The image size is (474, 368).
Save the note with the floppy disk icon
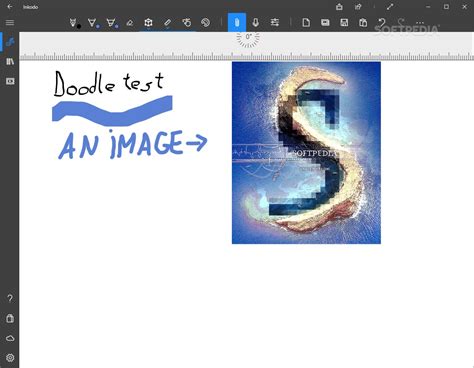(x=344, y=23)
